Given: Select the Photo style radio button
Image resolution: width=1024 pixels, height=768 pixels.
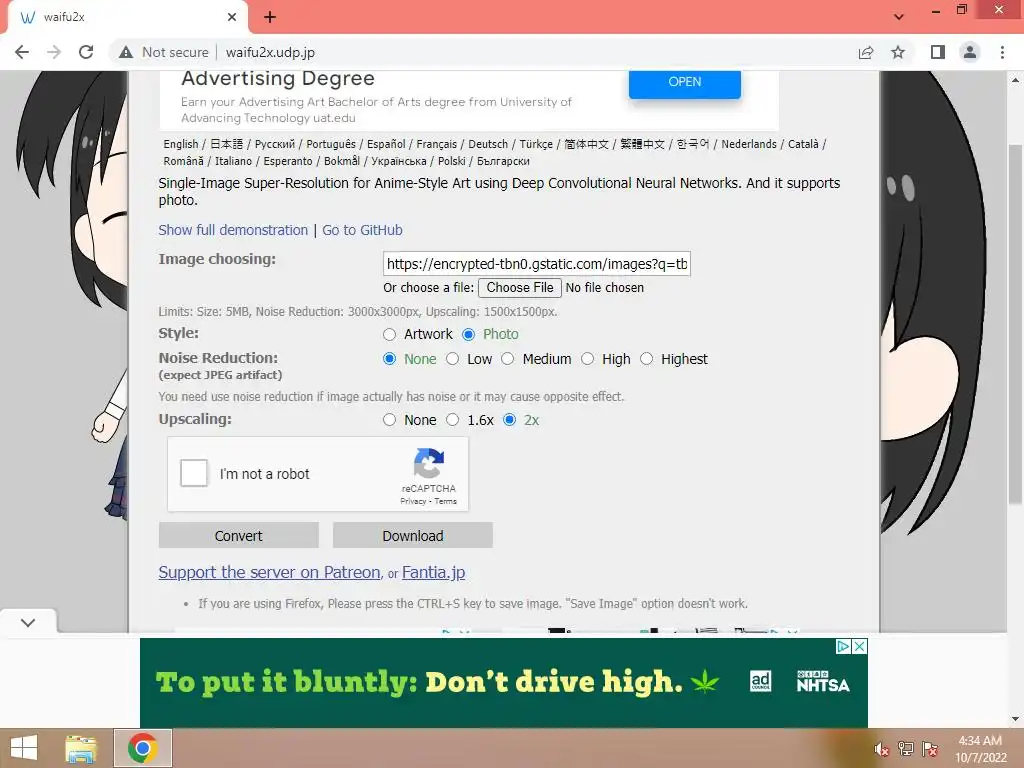Looking at the screenshot, I should (x=468, y=334).
